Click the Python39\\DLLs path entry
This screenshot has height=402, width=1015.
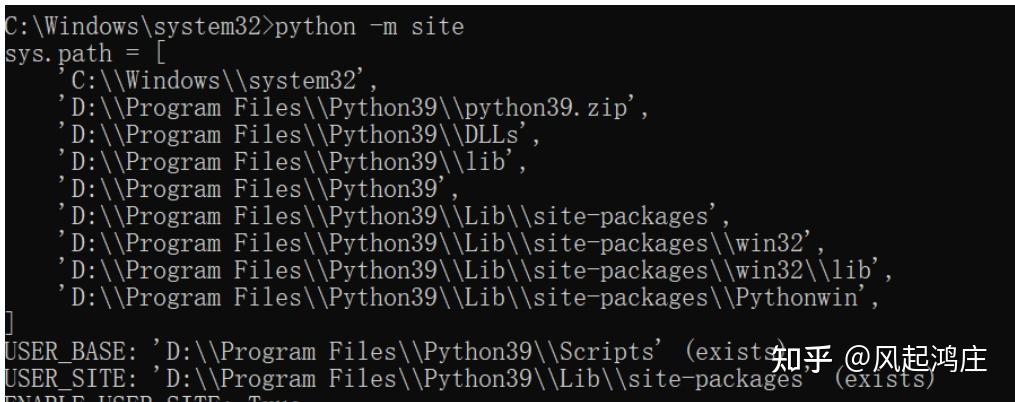coord(299,136)
